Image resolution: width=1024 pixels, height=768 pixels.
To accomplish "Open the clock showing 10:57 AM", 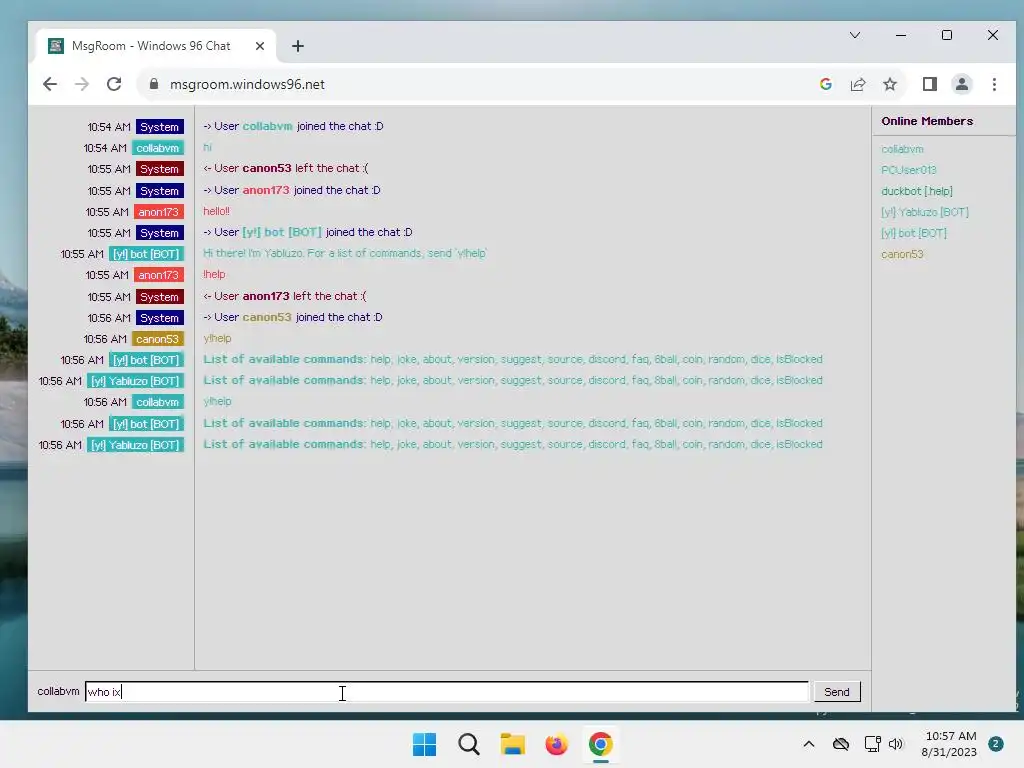I will coord(950,744).
